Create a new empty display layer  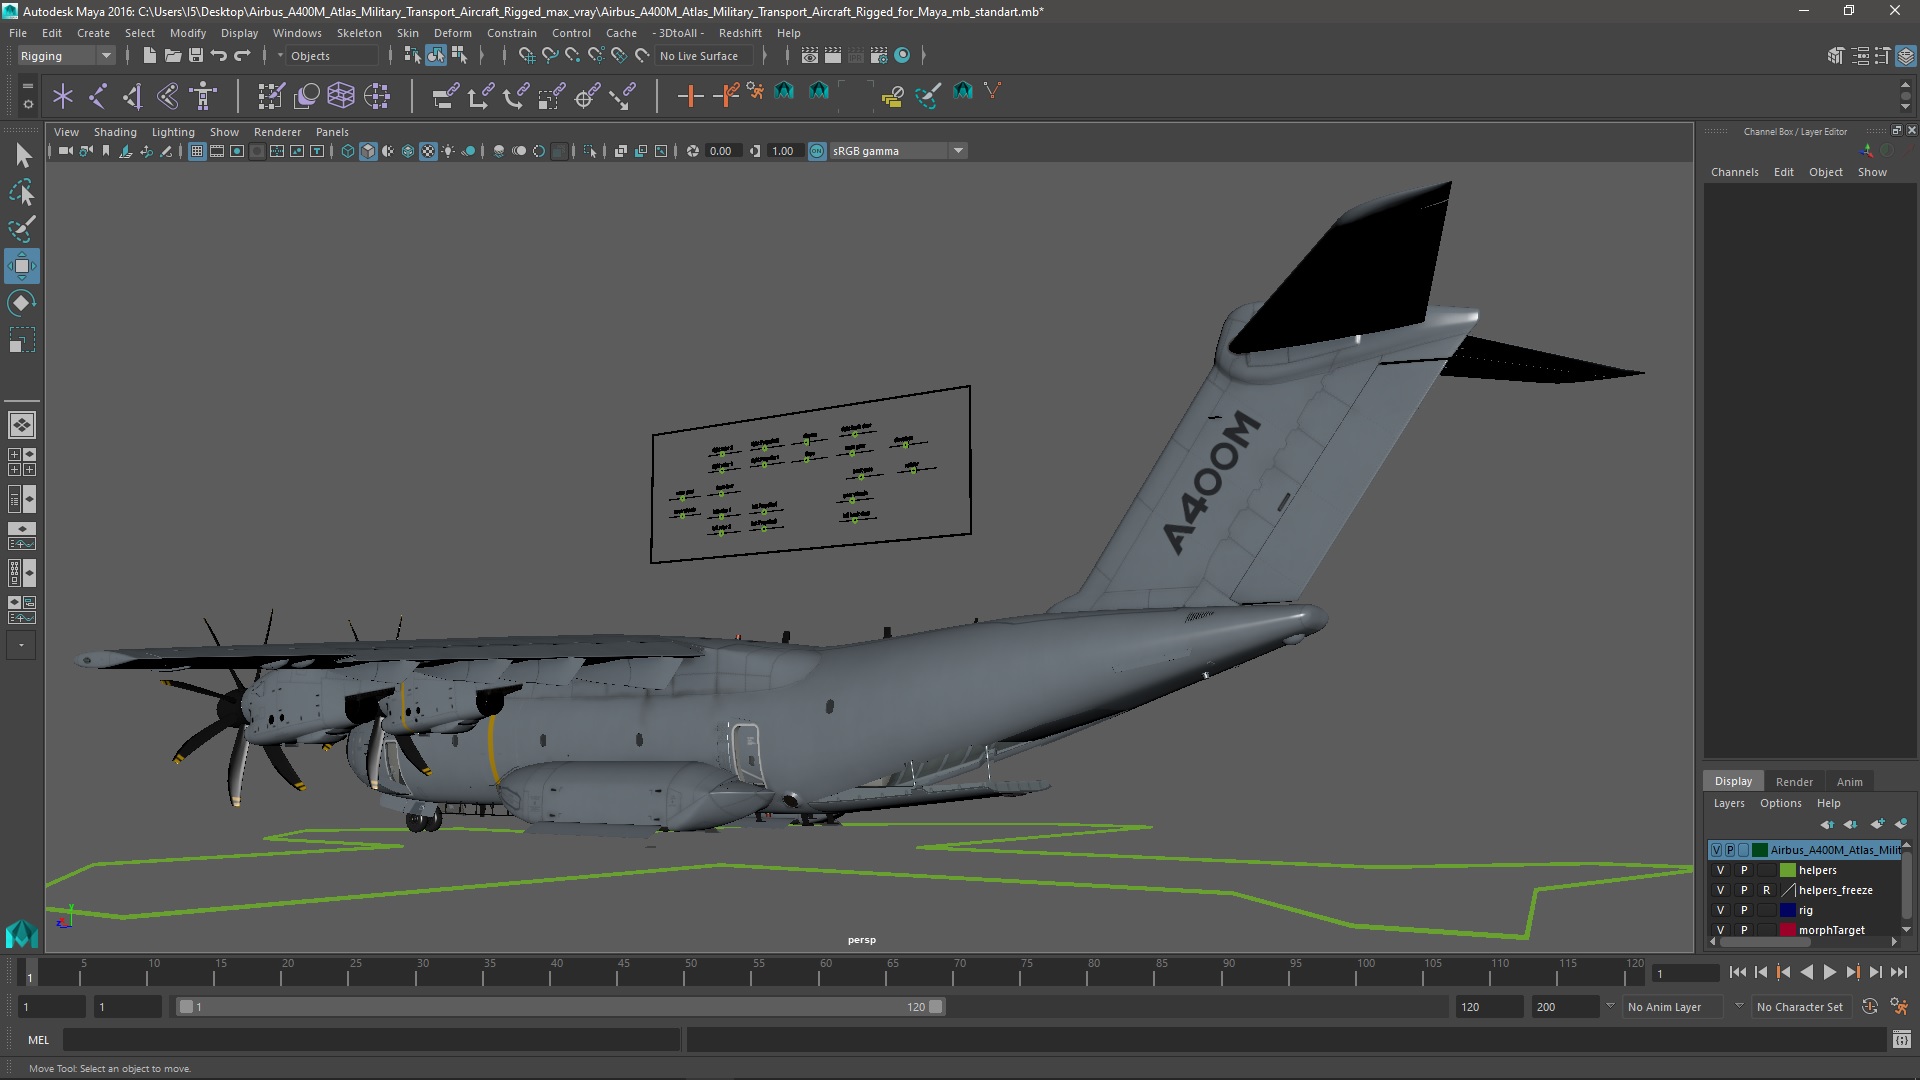(x=1877, y=824)
